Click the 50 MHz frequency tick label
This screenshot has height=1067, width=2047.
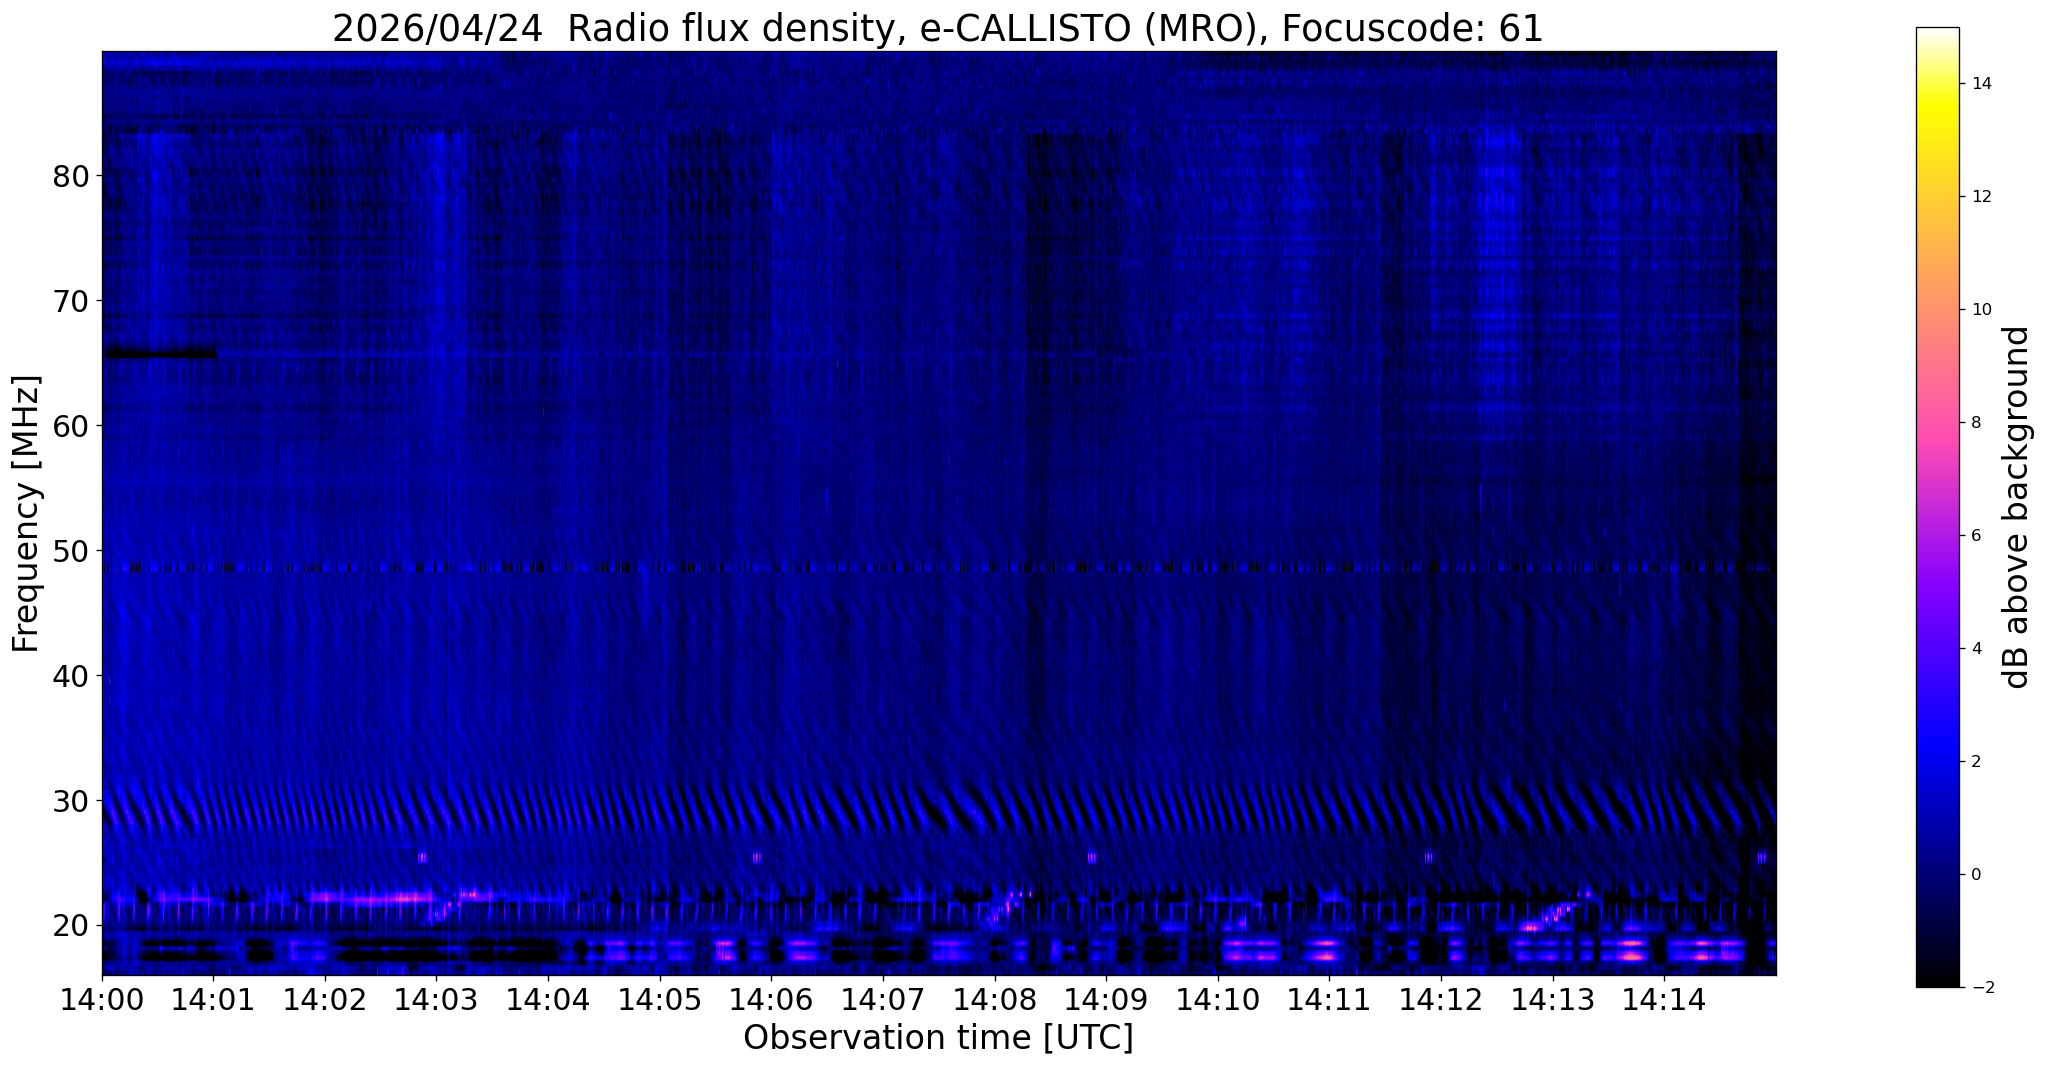71,551
